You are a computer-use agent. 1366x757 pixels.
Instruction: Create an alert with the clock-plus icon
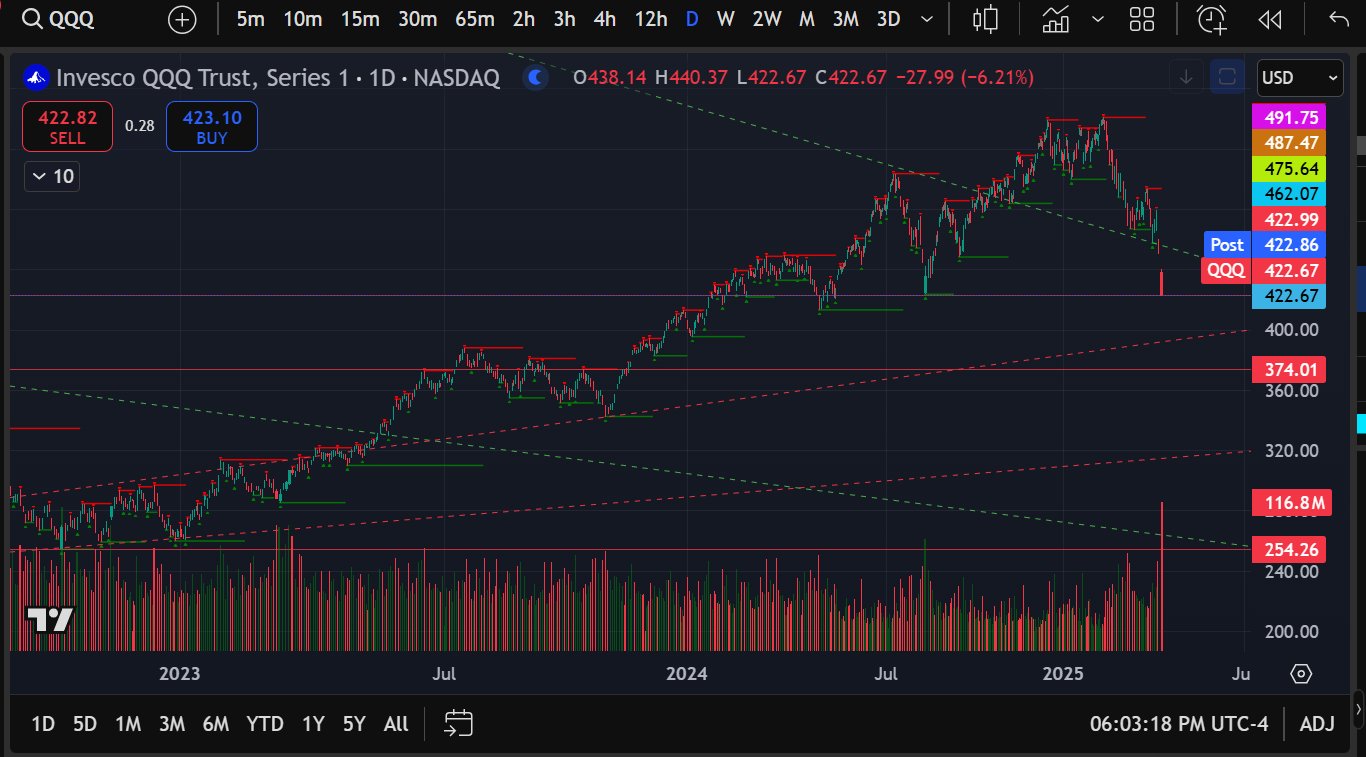[x=1210, y=18]
